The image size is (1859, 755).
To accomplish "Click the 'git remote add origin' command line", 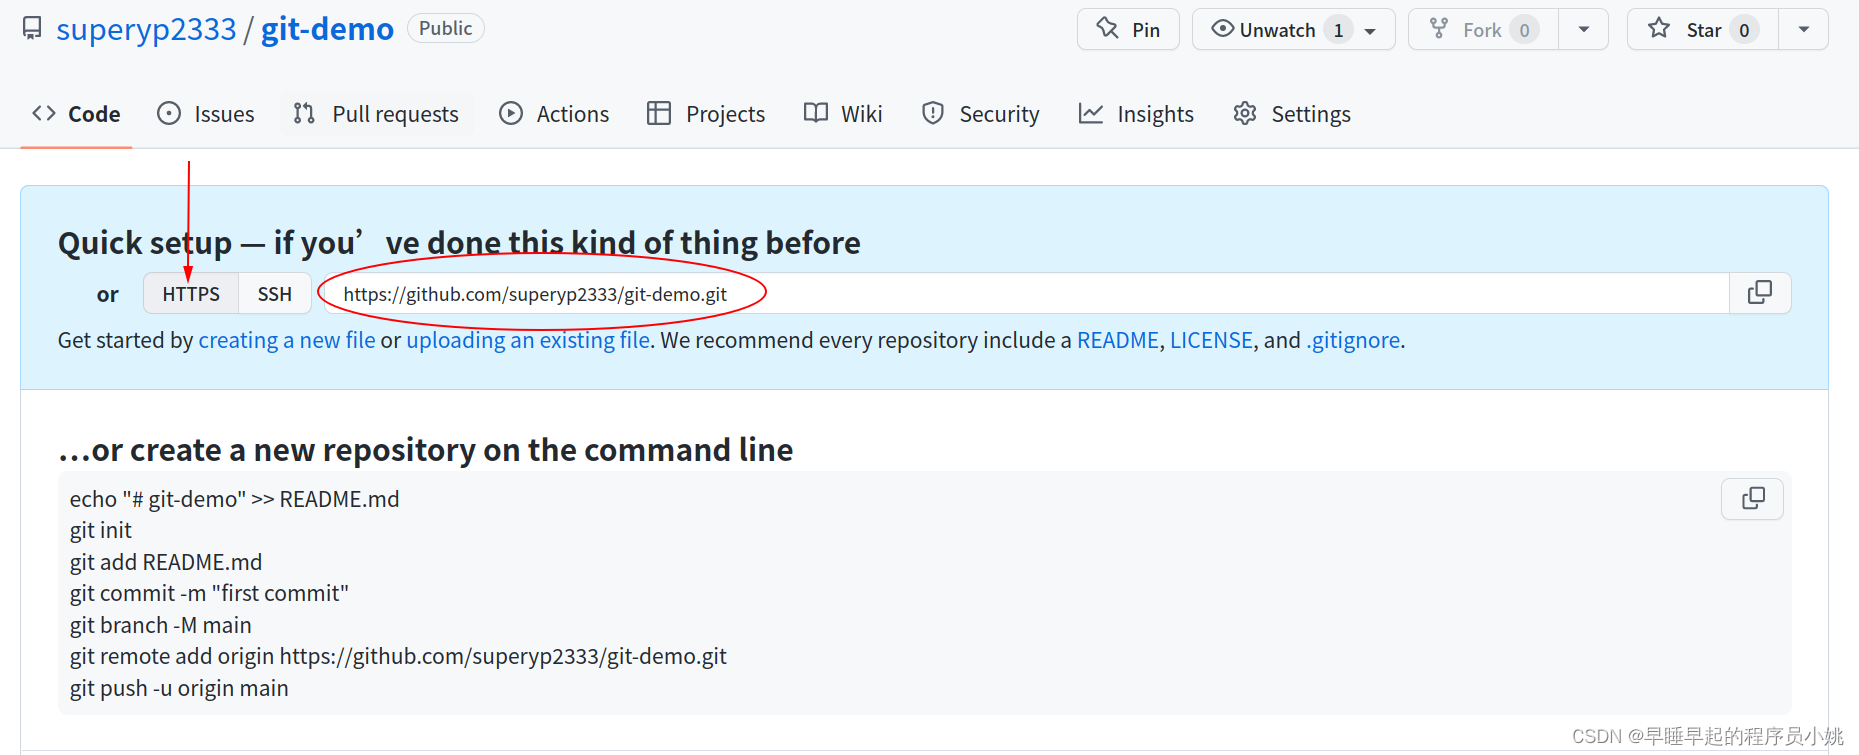I will 398,656.
